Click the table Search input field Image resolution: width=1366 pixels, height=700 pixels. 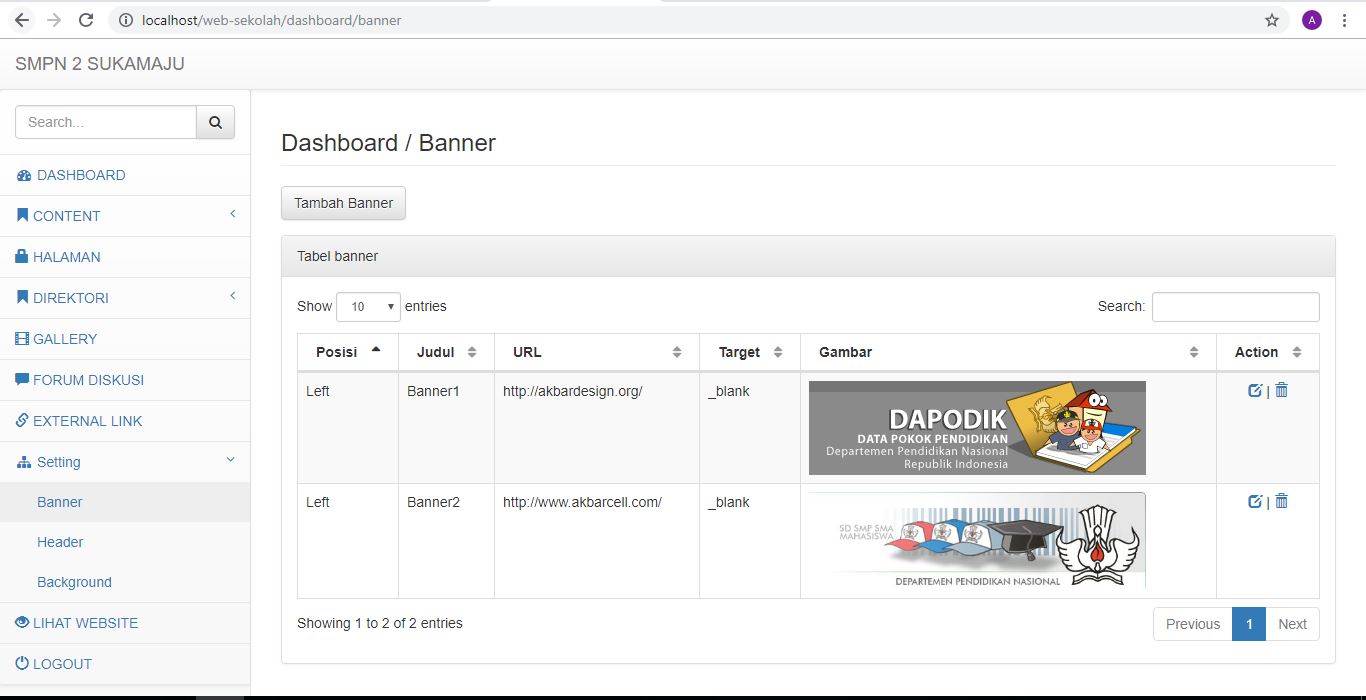pyautogui.click(x=1235, y=307)
